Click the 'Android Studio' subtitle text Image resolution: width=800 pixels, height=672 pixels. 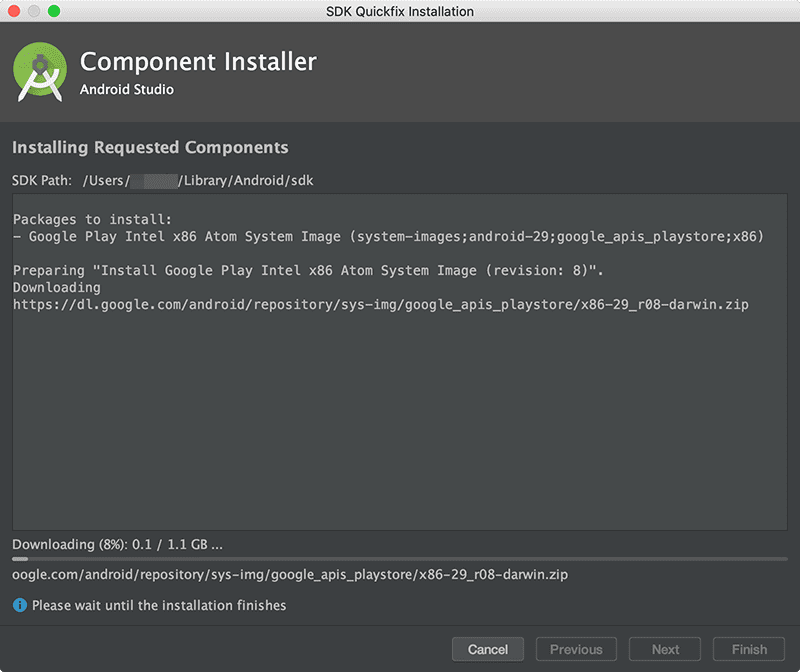[127, 89]
